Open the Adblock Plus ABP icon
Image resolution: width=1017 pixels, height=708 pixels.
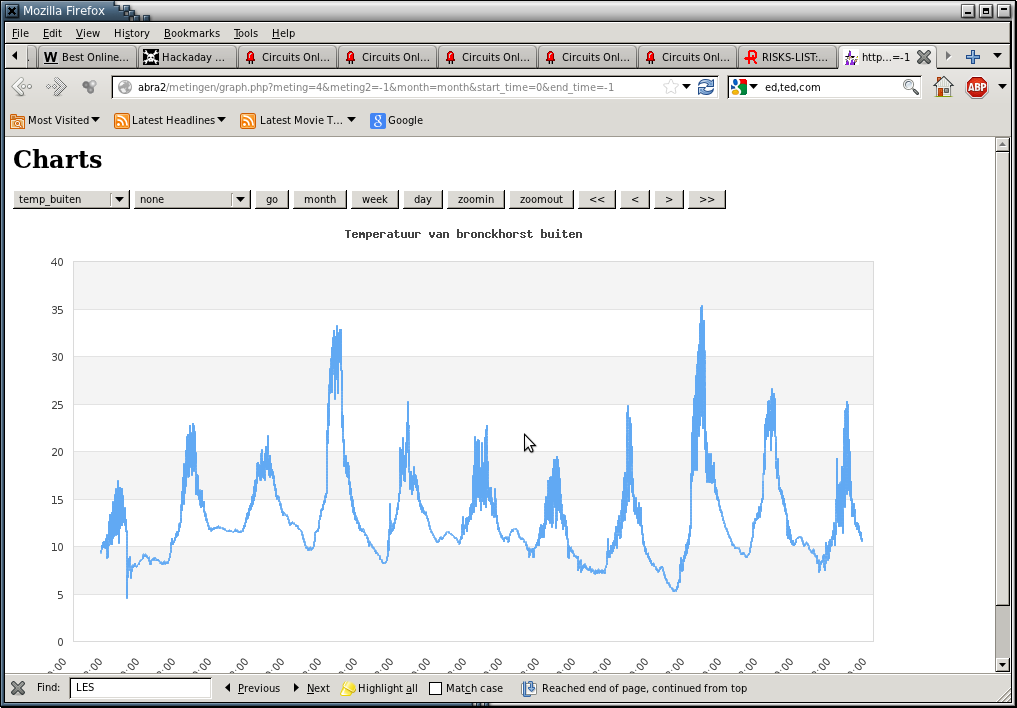(977, 87)
